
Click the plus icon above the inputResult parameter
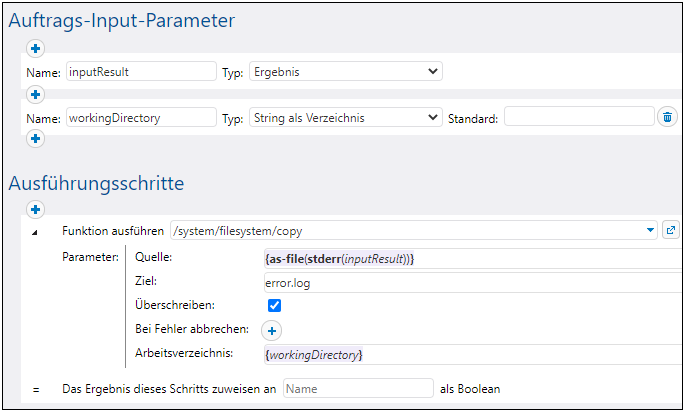[35, 48]
